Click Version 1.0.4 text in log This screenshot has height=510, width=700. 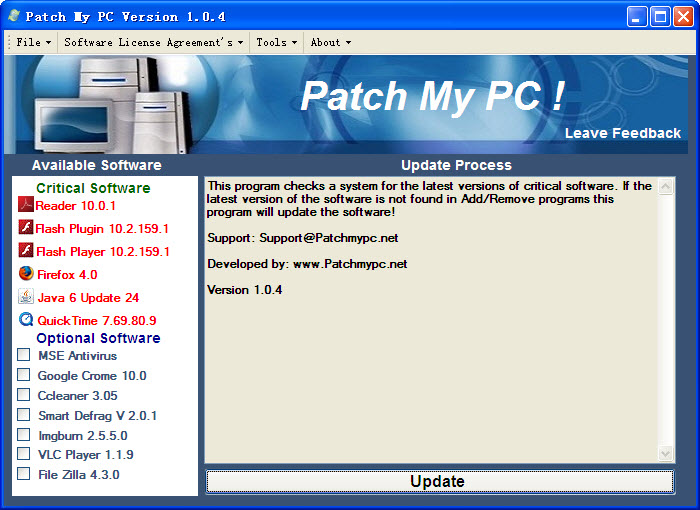[x=245, y=290]
